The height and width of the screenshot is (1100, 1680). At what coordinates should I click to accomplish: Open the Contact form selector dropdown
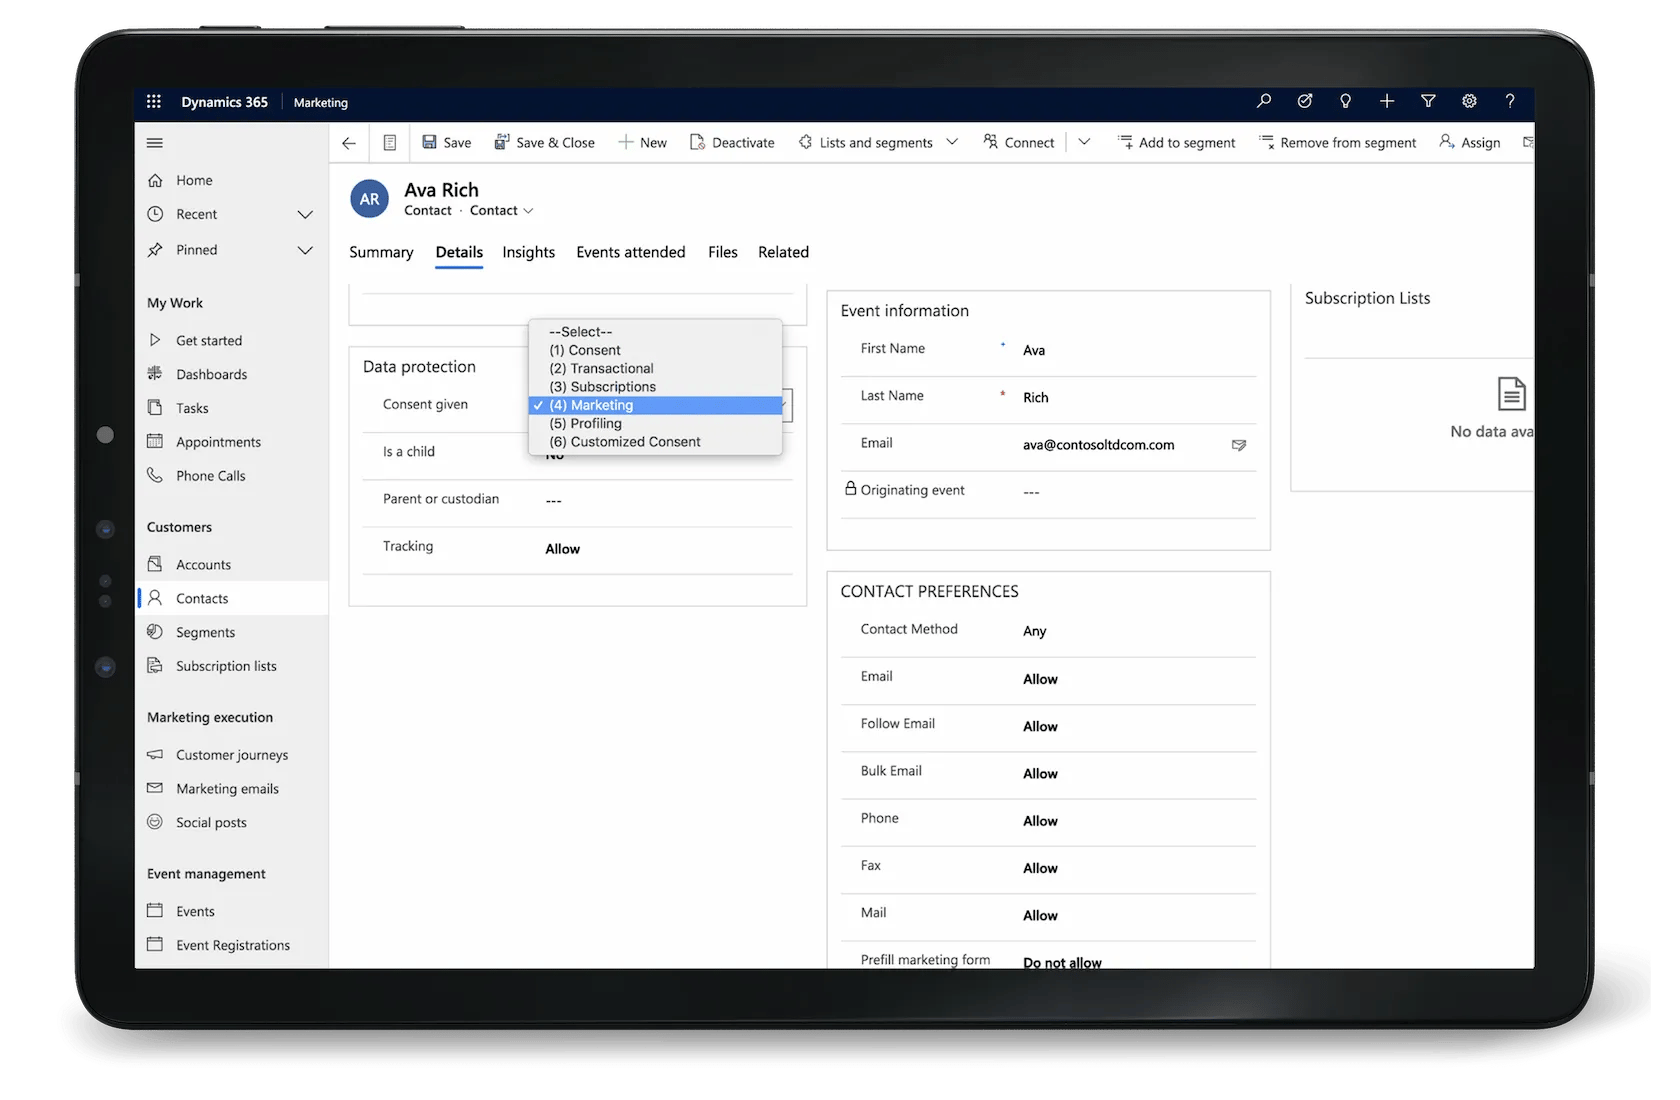[x=502, y=210]
